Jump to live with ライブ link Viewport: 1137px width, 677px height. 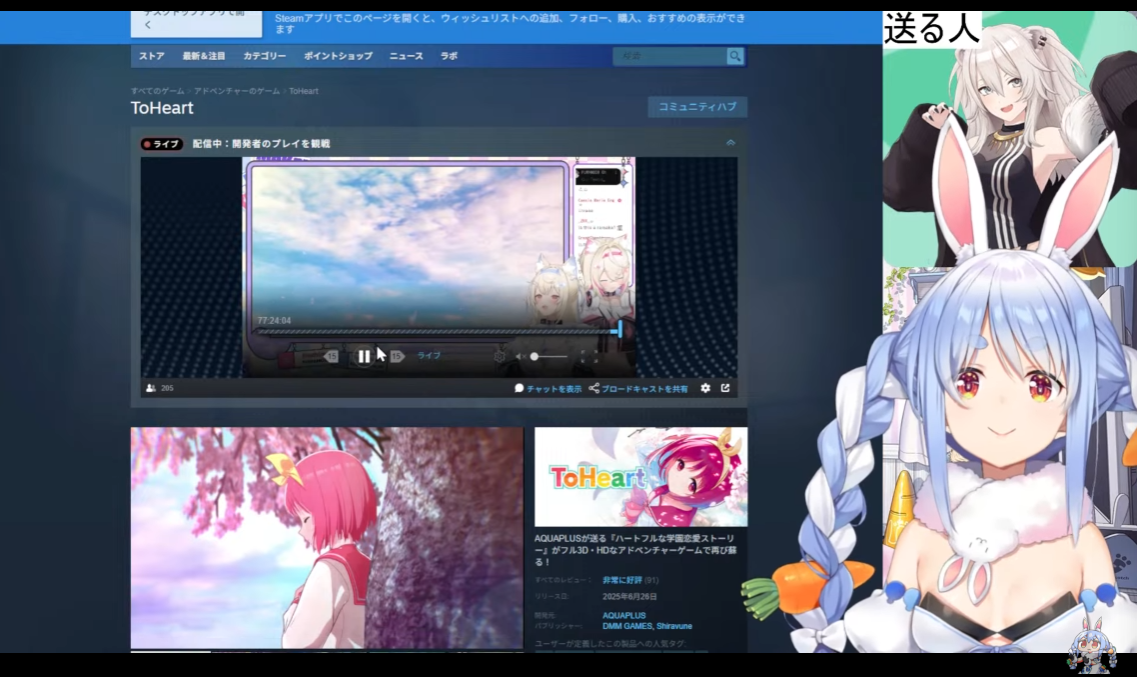tap(429, 356)
